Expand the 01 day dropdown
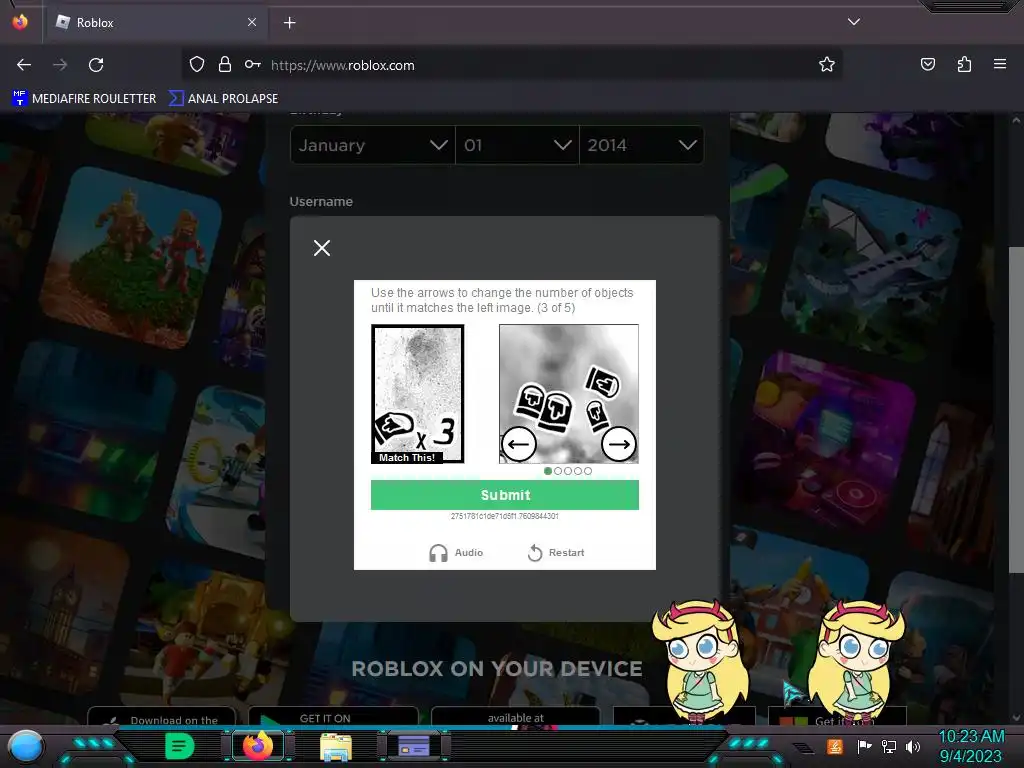 [x=517, y=145]
